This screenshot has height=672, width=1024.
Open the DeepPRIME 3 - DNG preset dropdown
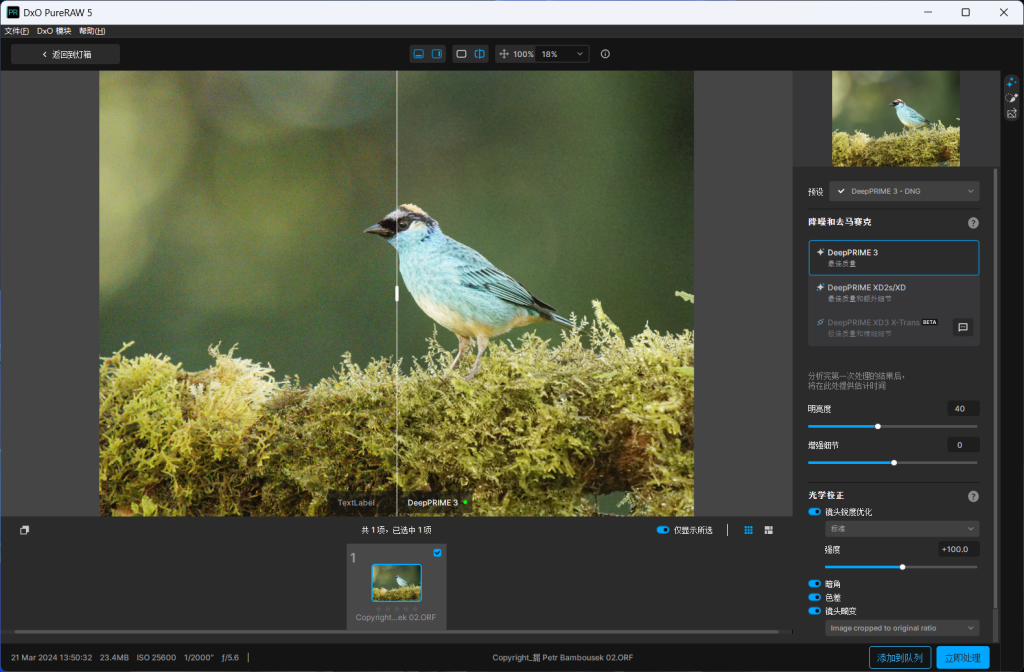coord(903,191)
